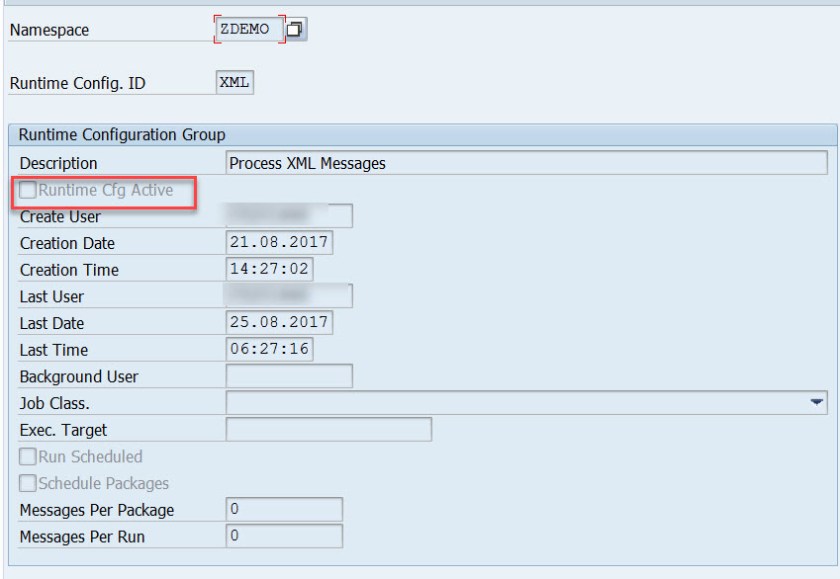
Task: Click the Messages Per Run label
Action: click(82, 537)
